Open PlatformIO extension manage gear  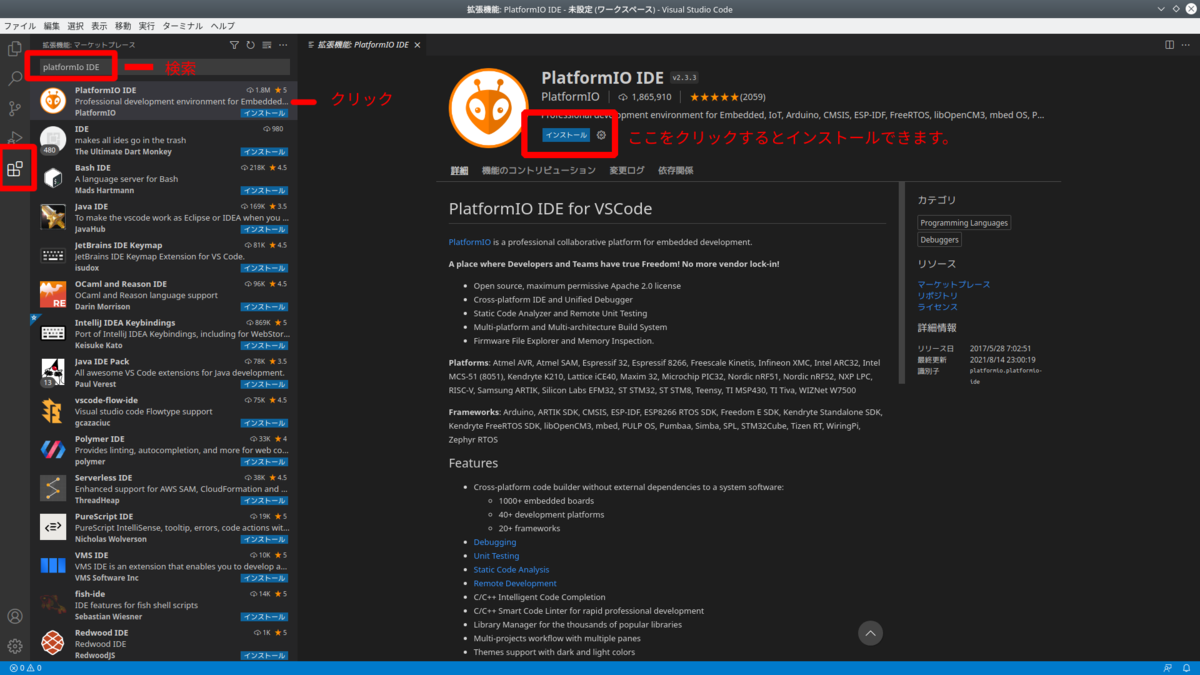[601, 135]
